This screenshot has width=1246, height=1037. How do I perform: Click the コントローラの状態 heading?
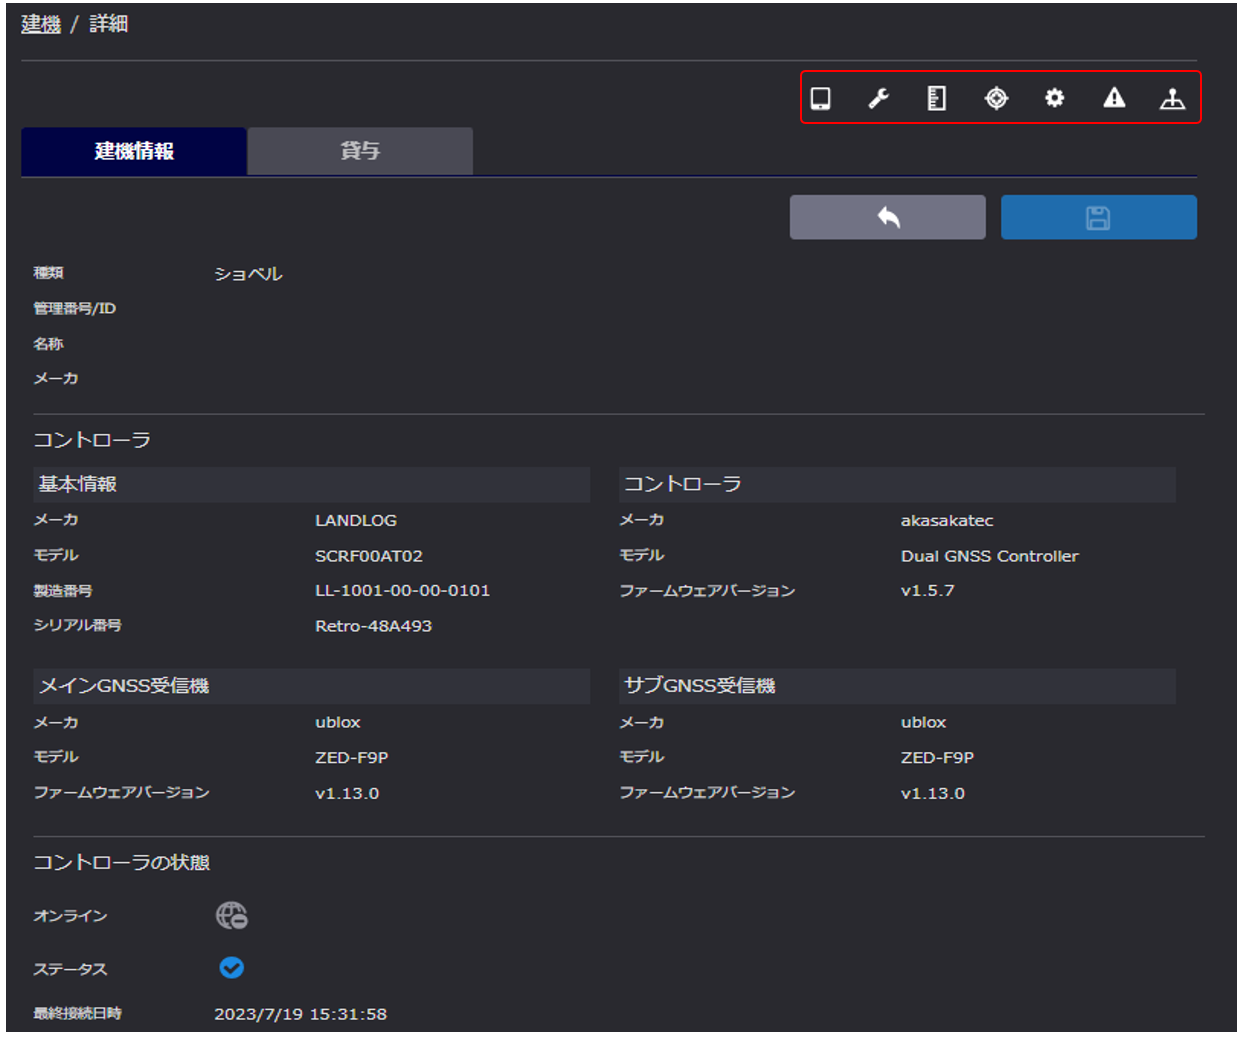click(x=122, y=862)
